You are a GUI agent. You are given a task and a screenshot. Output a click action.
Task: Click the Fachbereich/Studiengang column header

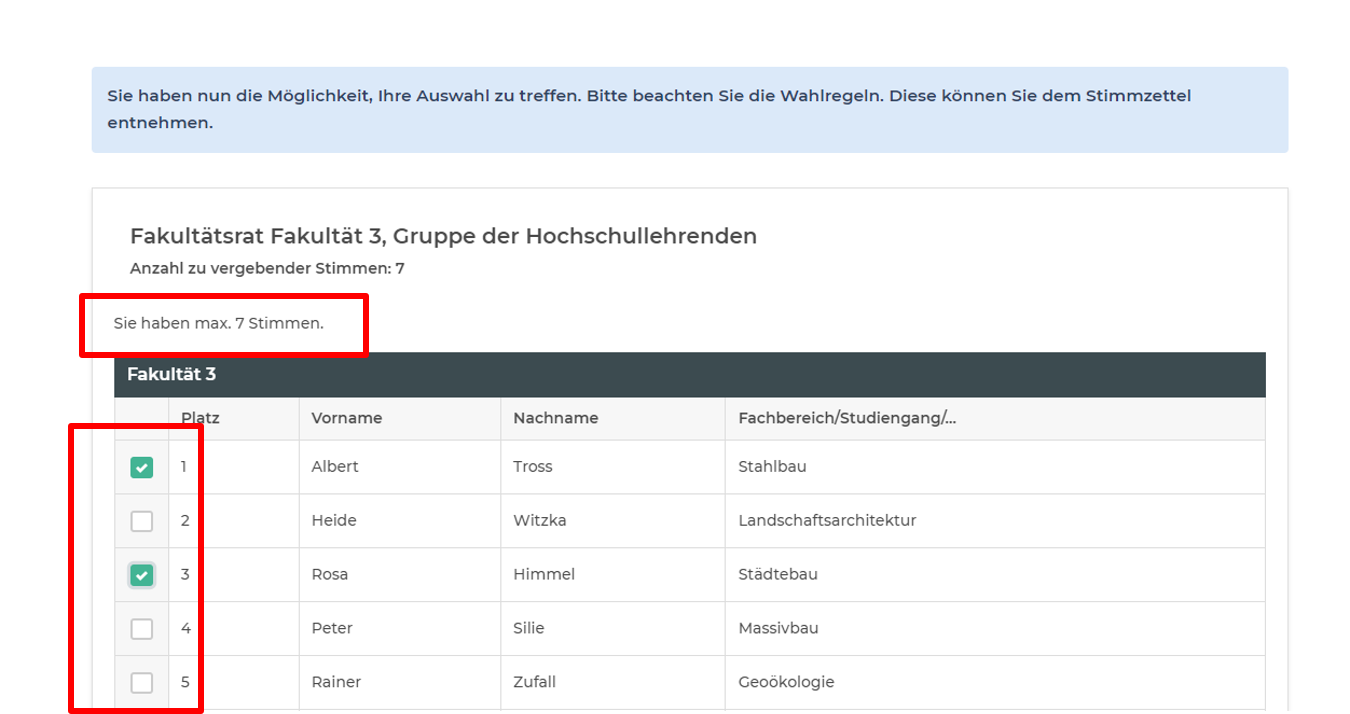click(x=846, y=418)
